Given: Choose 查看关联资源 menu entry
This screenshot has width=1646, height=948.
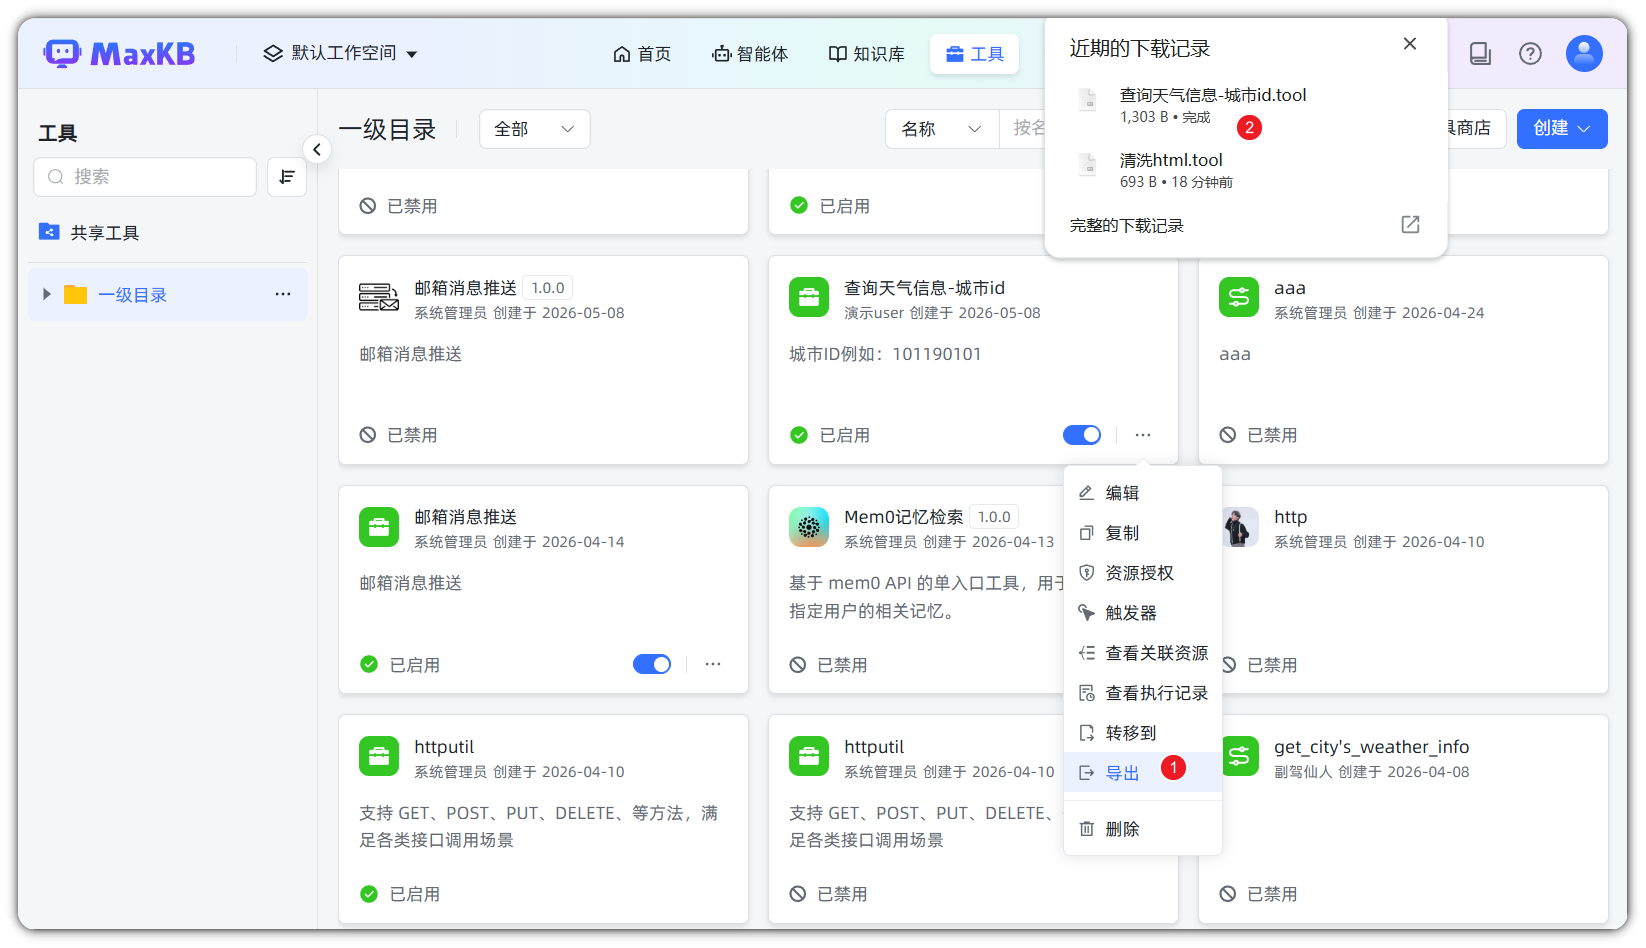Looking at the screenshot, I should point(1143,653).
